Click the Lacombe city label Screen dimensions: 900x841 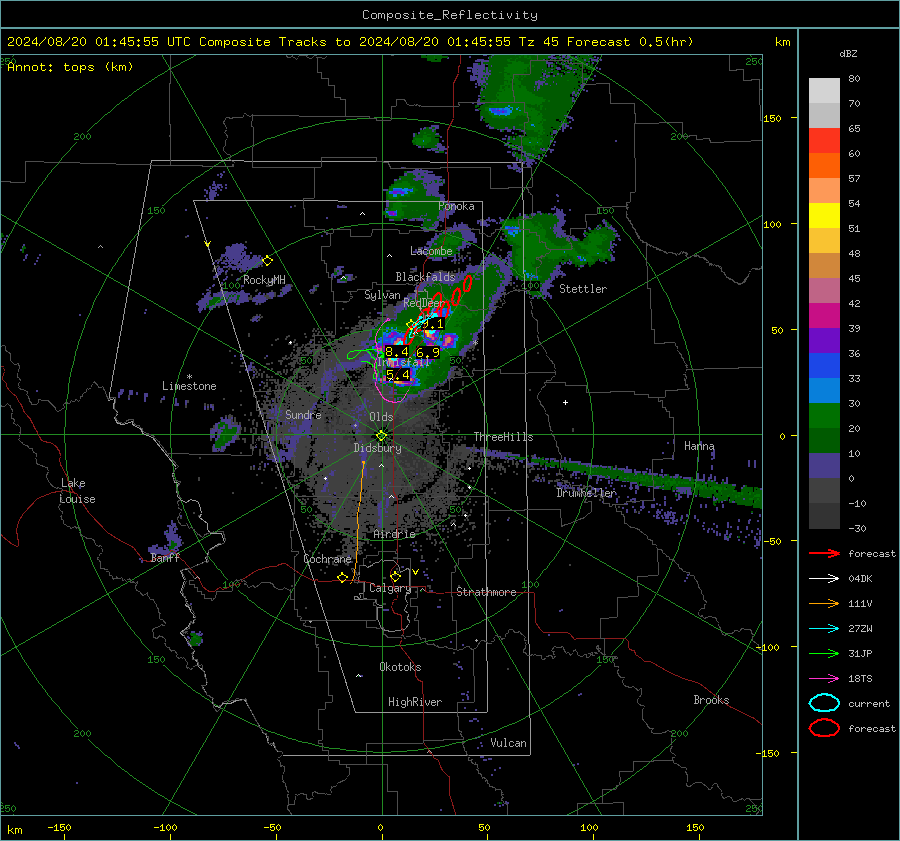pos(431,251)
